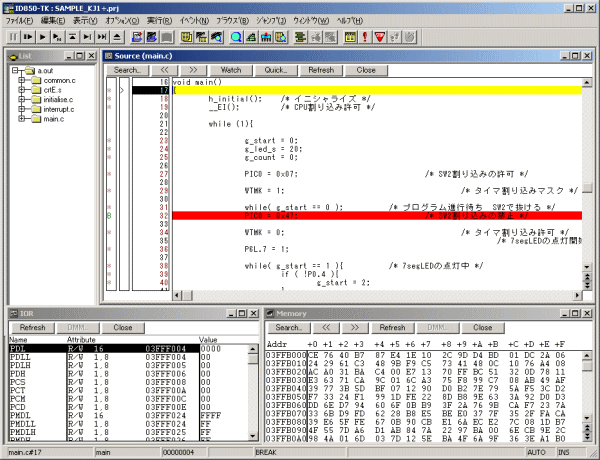Image resolution: width=600 pixels, height=460 pixels.
Task: Click the Step In toolbar icon
Action: pyautogui.click(x=87, y=37)
